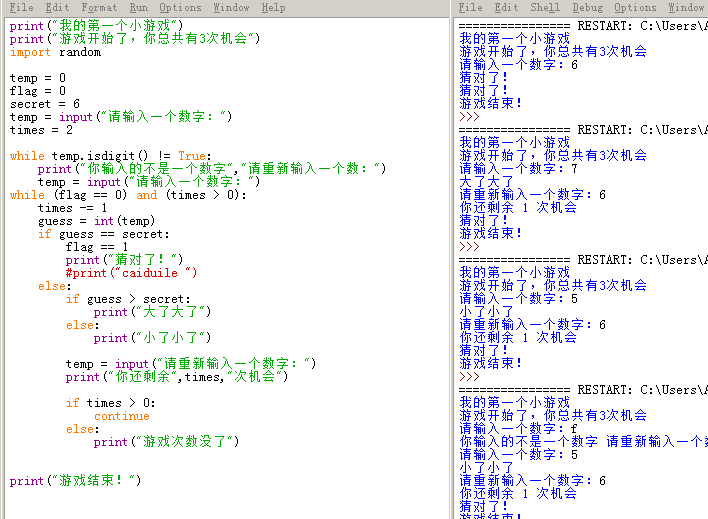
Task: Click the 'continue' keyword in the code
Action: (x=121, y=416)
